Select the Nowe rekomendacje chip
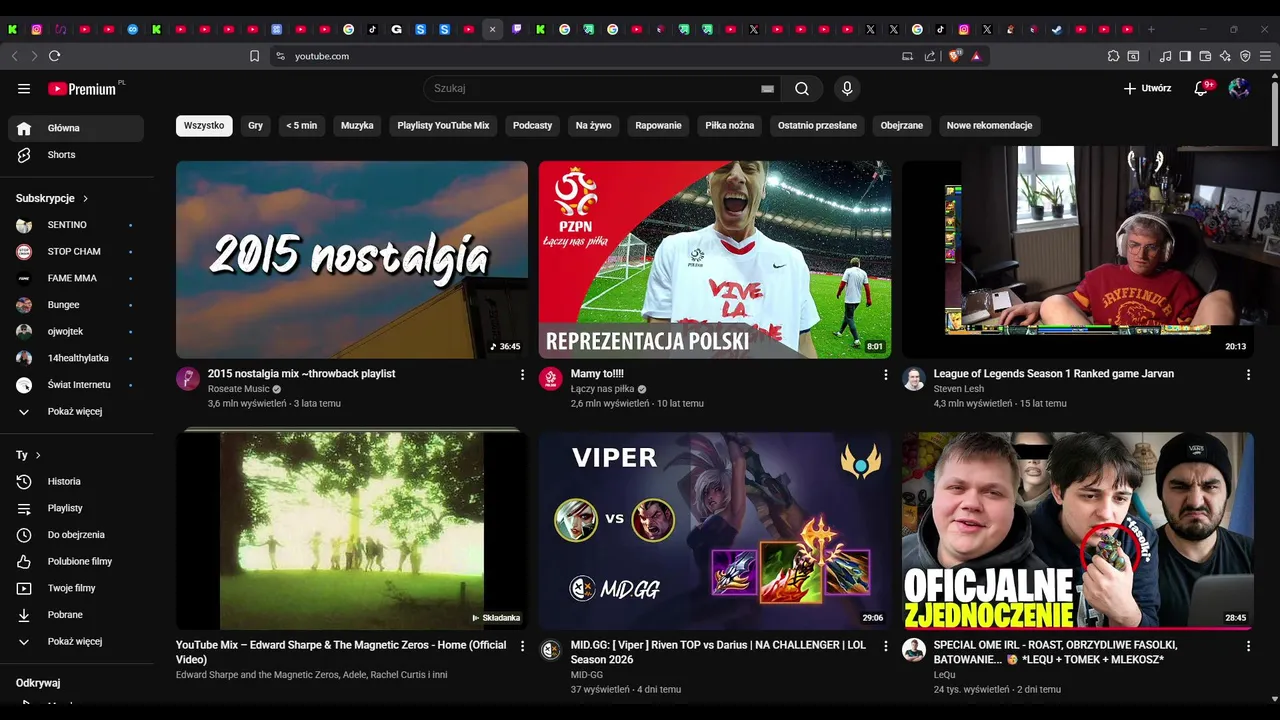Image resolution: width=1280 pixels, height=720 pixels. coord(989,126)
